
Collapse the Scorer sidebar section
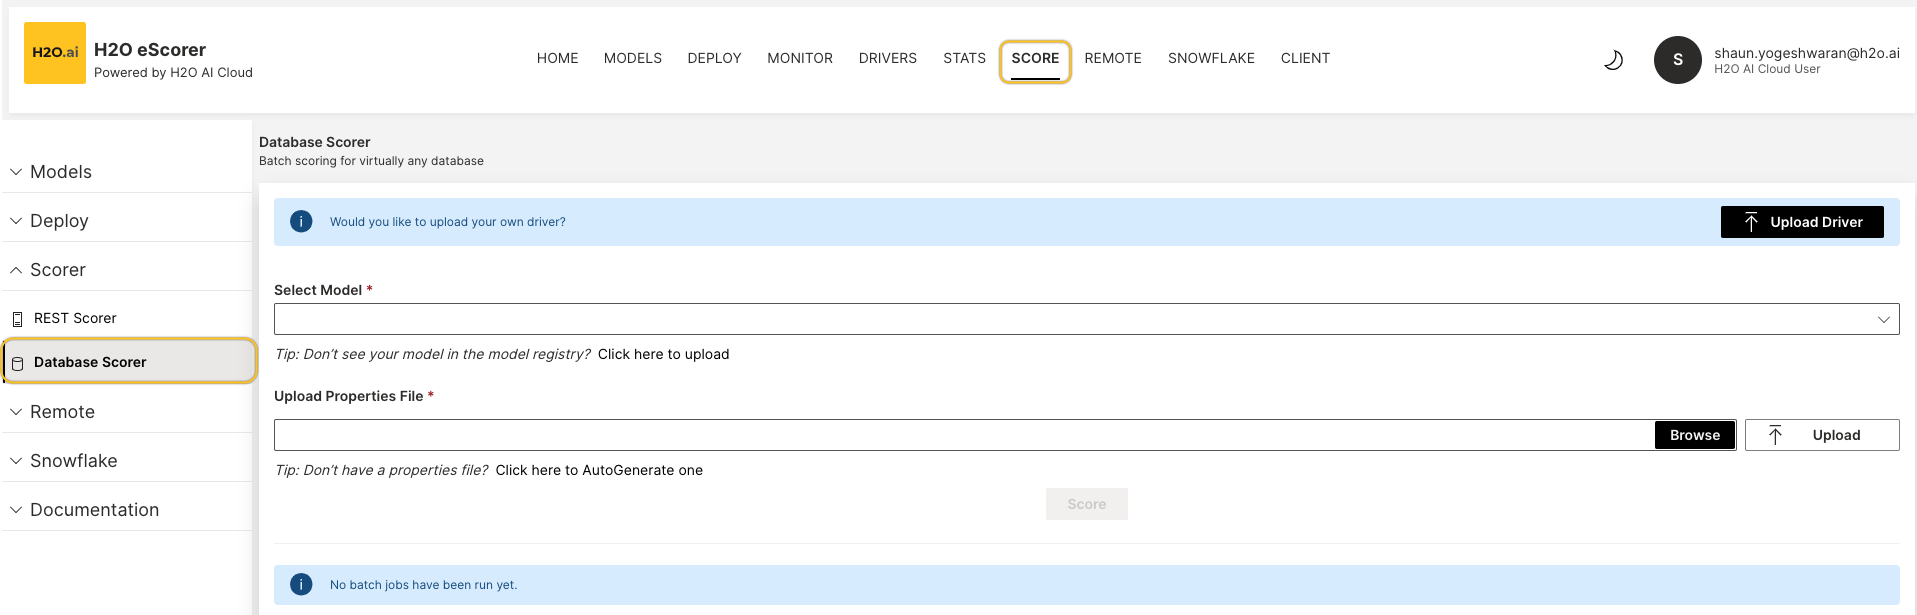point(57,270)
